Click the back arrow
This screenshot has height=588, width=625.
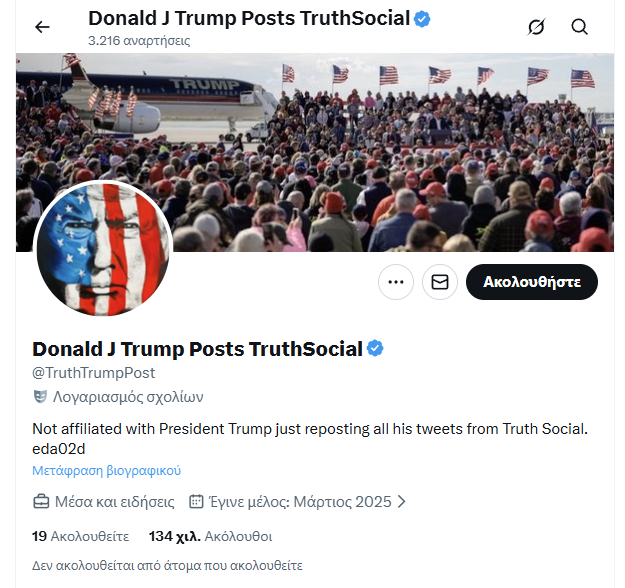pos(42,27)
